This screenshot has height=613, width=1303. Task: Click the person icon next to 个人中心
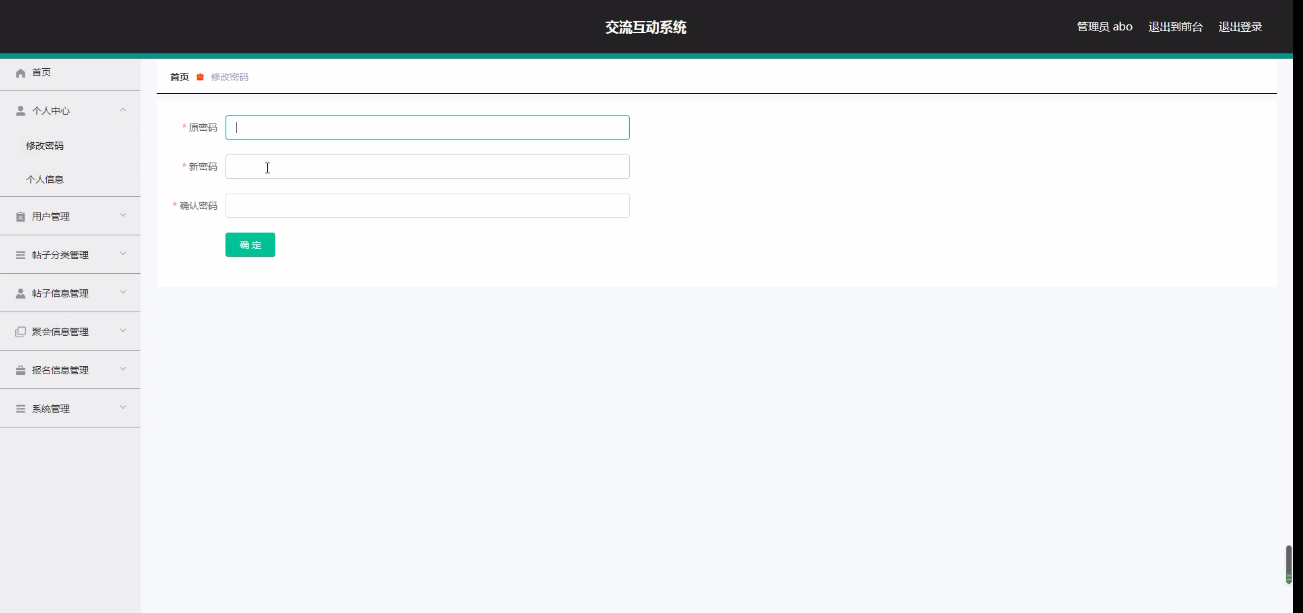point(20,111)
